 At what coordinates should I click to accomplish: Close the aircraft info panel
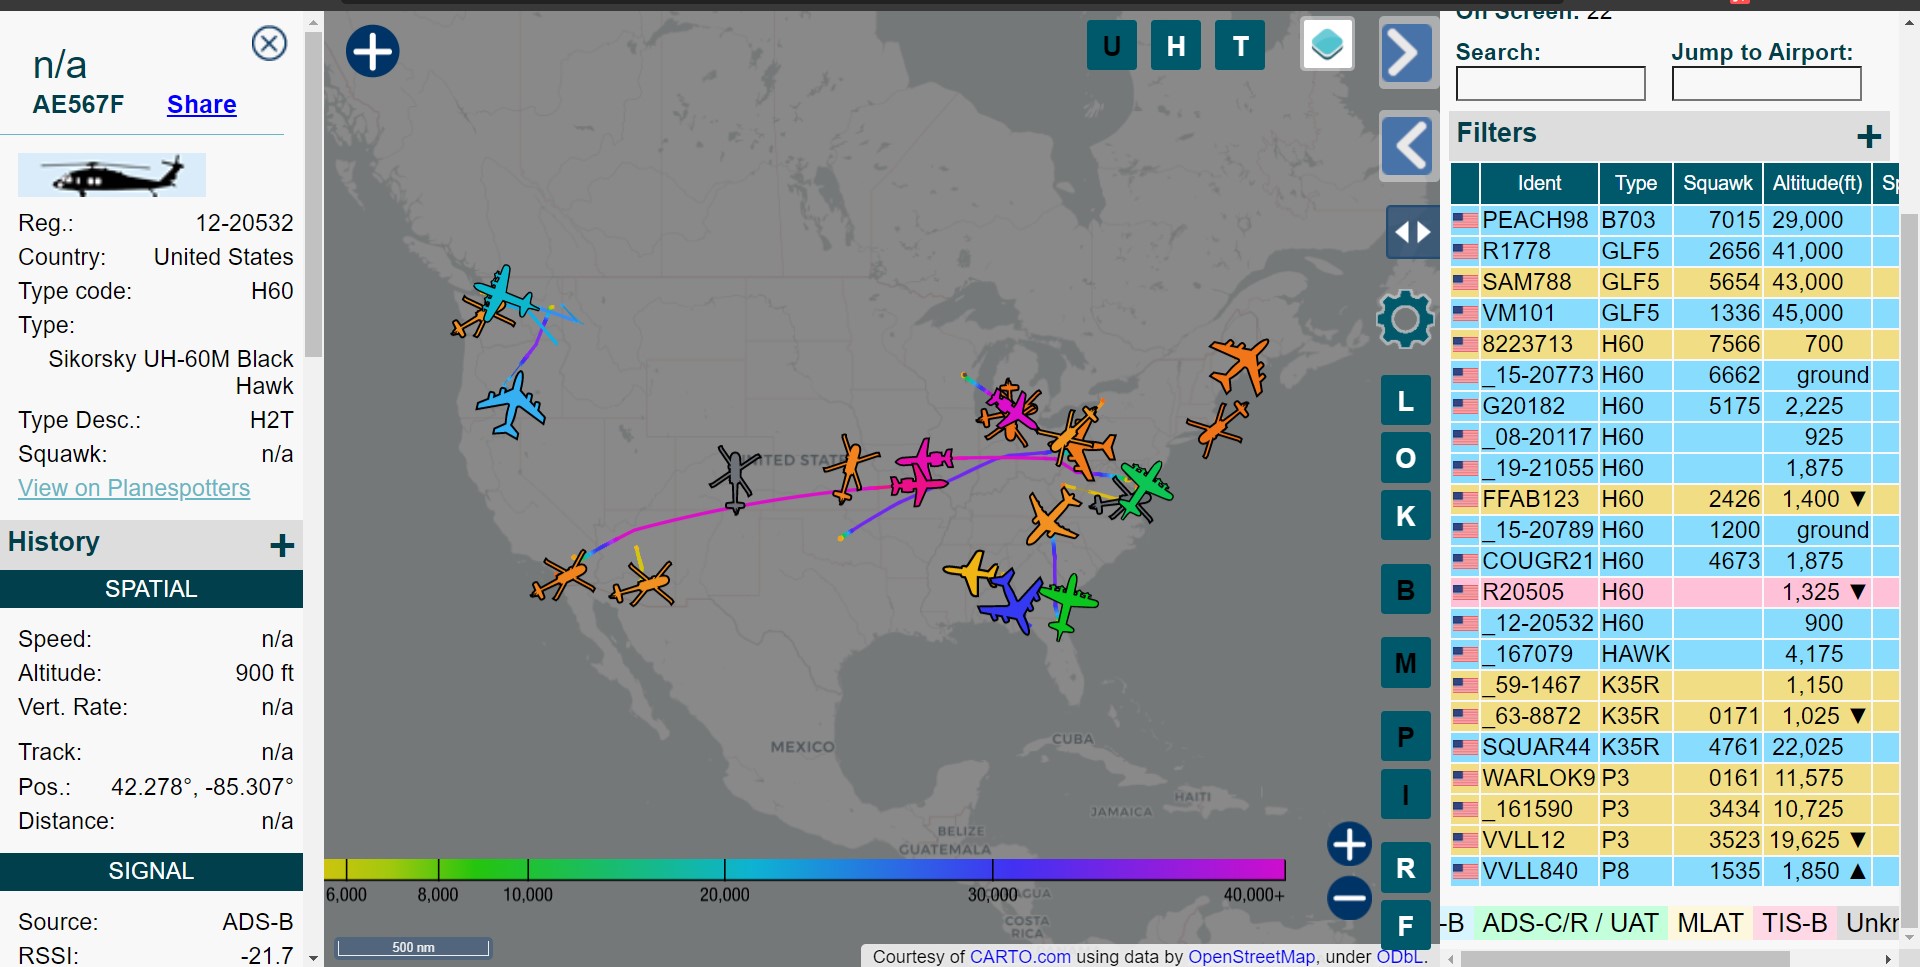tap(269, 43)
